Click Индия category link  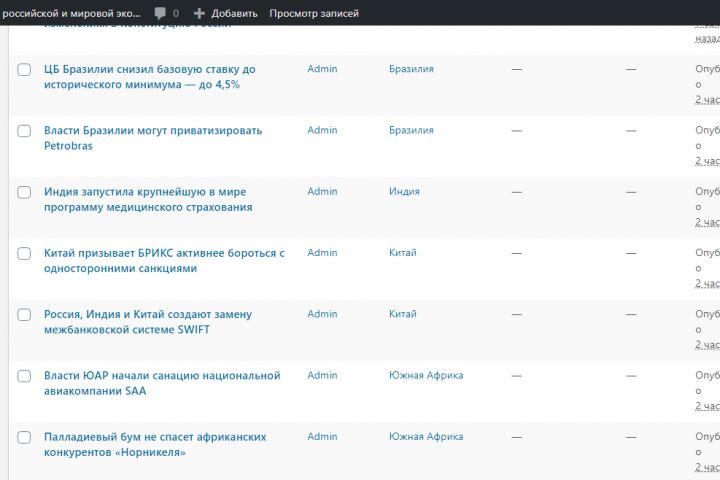(x=404, y=191)
